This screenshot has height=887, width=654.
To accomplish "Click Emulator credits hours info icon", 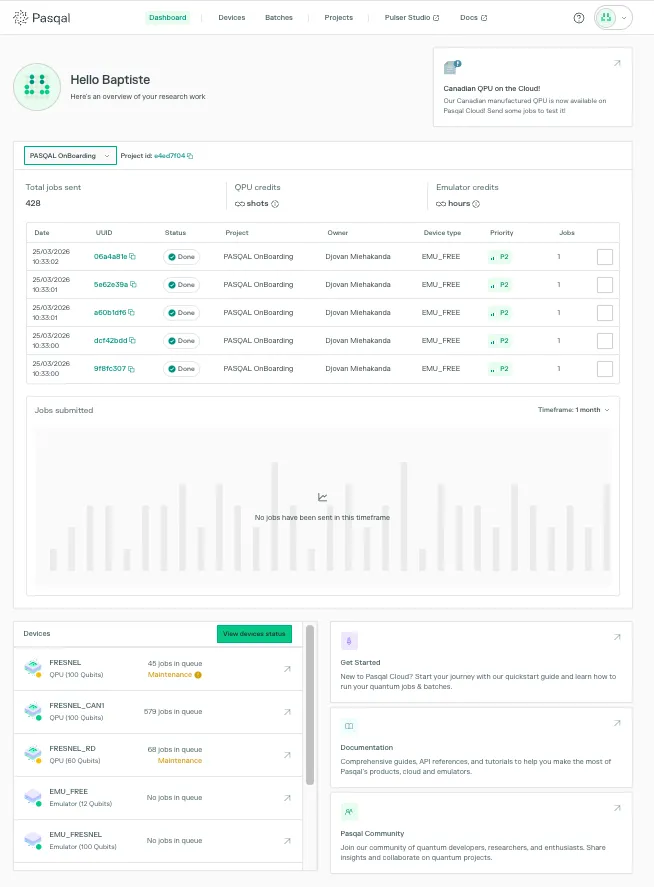I will click(x=476, y=204).
